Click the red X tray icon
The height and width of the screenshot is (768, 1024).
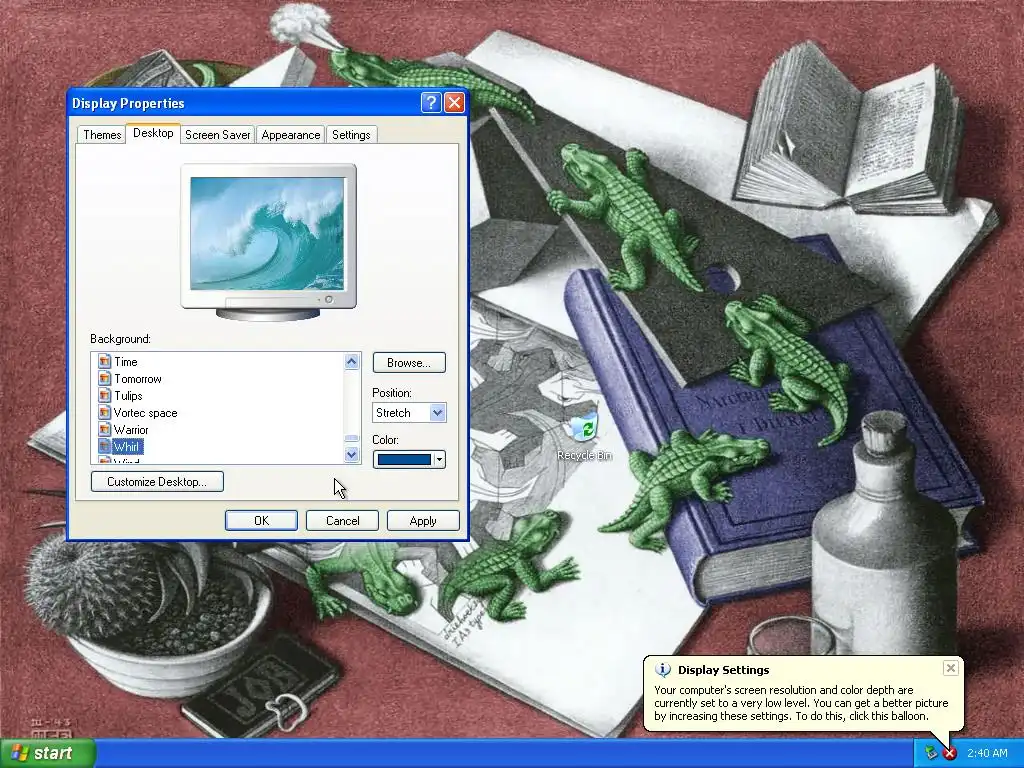click(x=950, y=753)
